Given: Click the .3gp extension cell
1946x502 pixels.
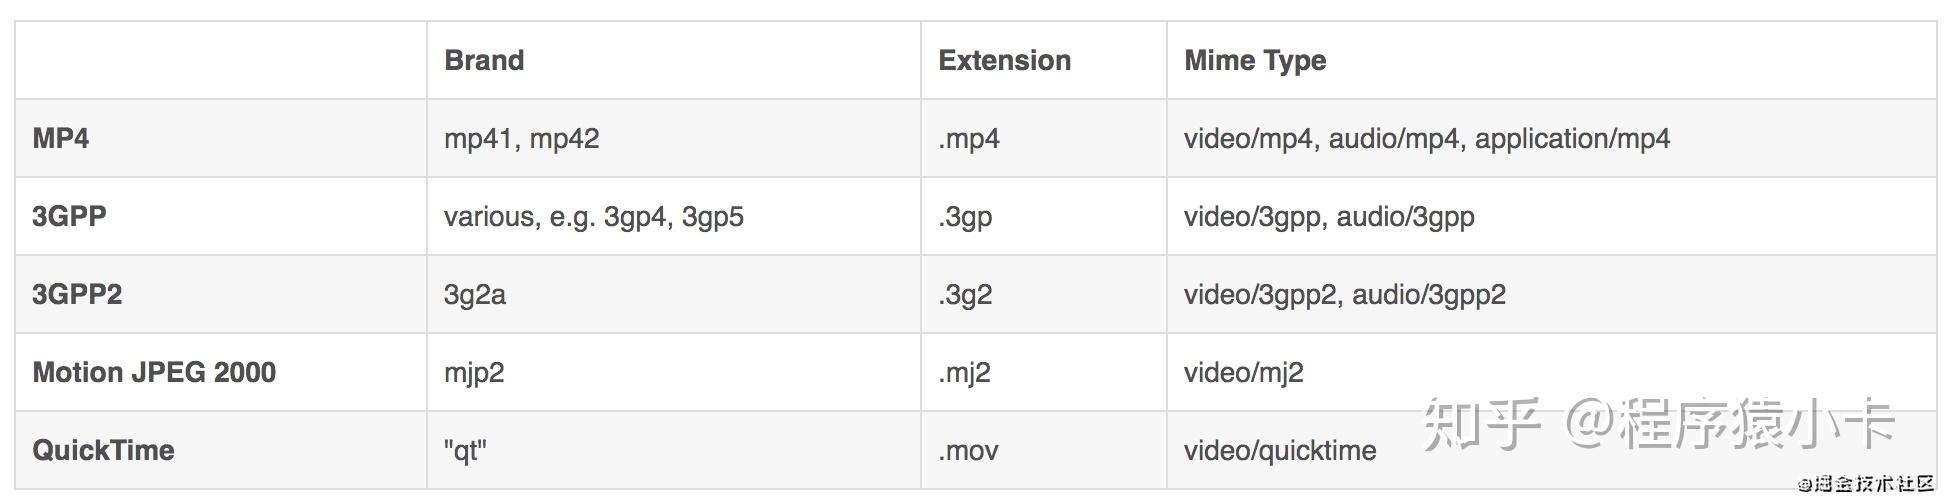Looking at the screenshot, I should pyautogui.click(x=965, y=216).
